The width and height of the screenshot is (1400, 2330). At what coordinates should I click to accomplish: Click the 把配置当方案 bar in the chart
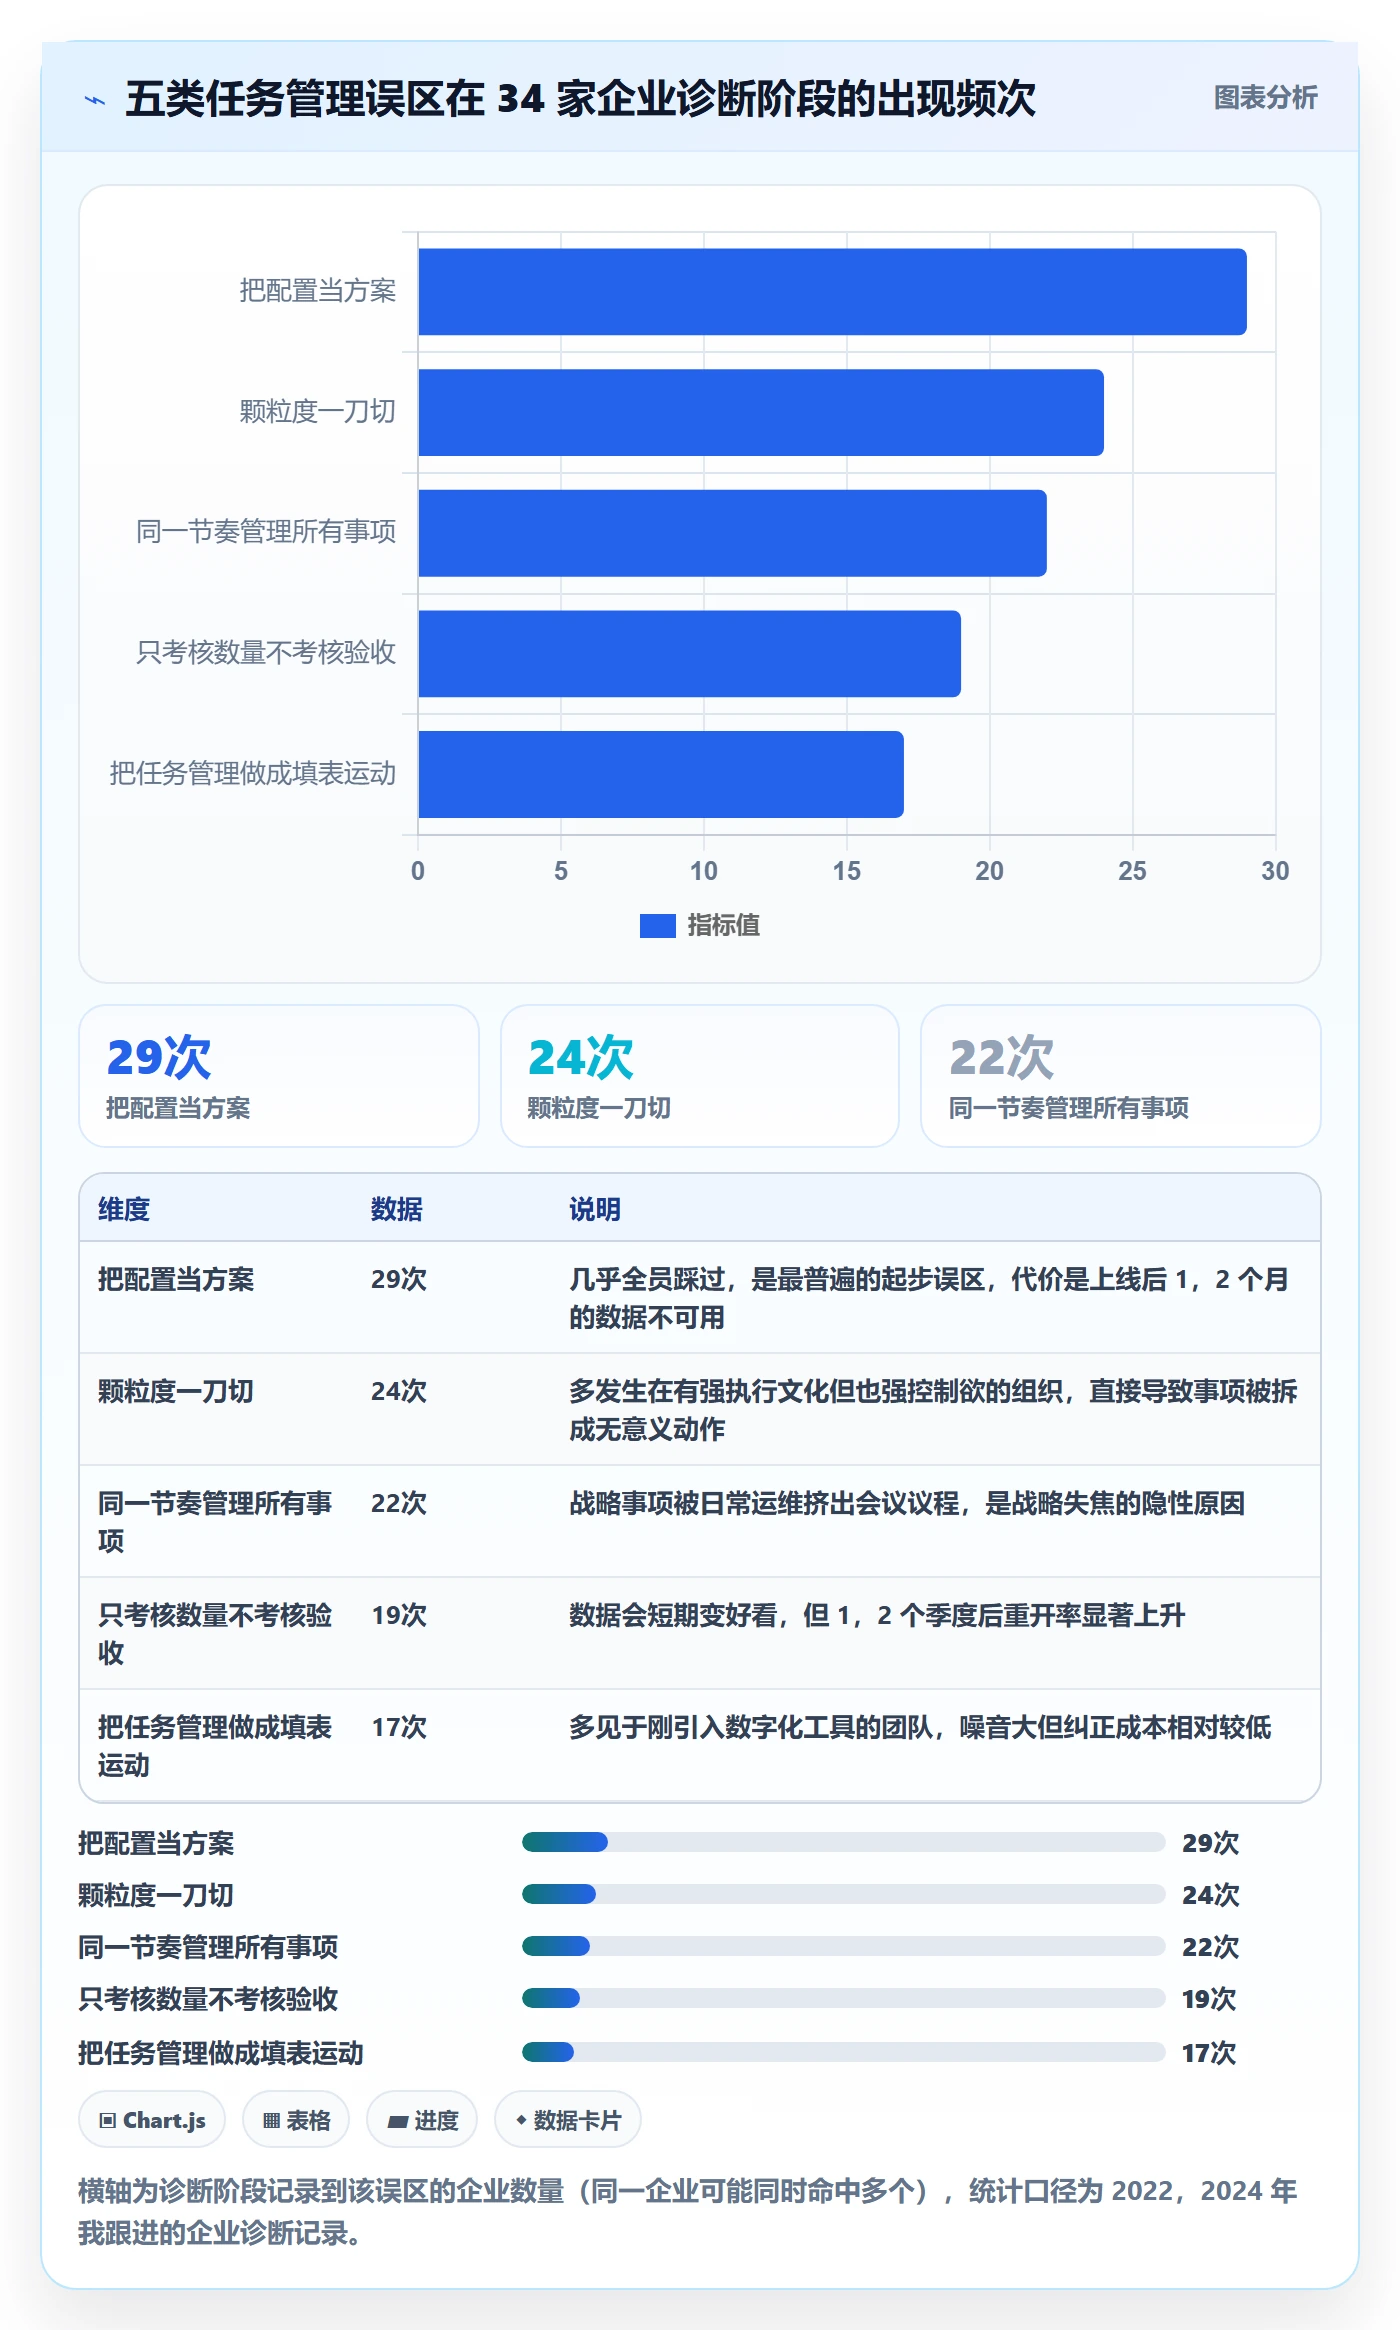(x=832, y=292)
